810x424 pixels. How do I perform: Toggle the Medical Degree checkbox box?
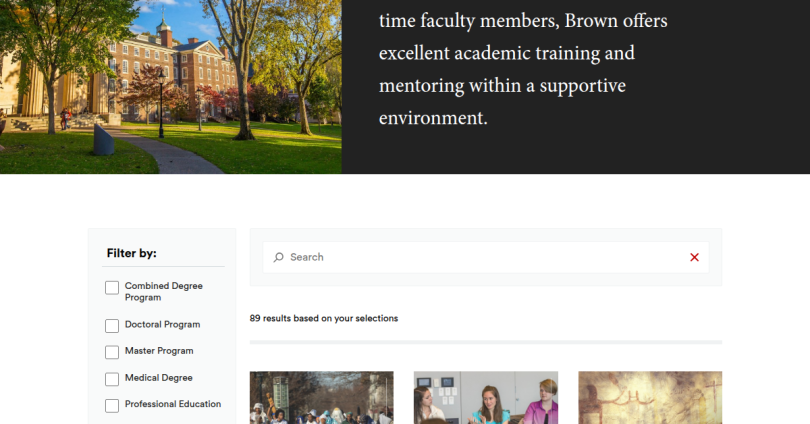112,379
